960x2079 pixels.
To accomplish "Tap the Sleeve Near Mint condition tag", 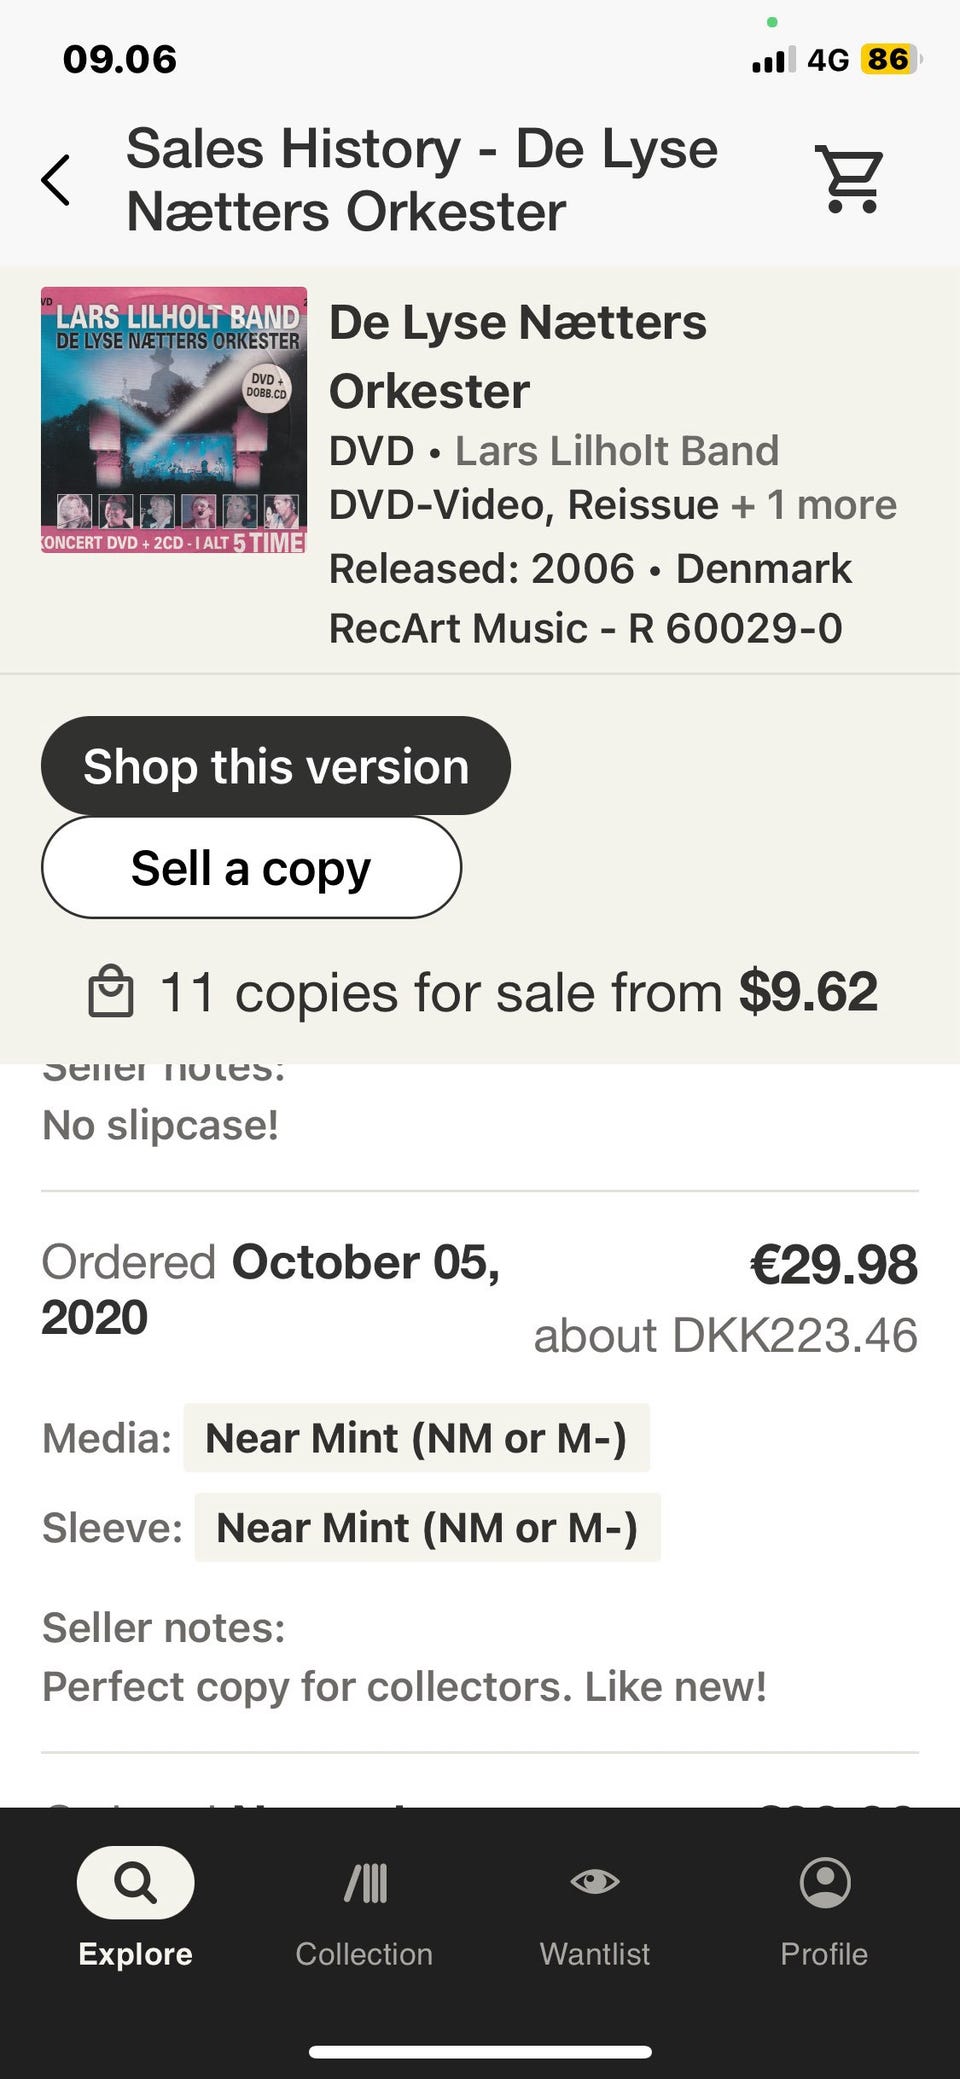I will click(x=427, y=1528).
